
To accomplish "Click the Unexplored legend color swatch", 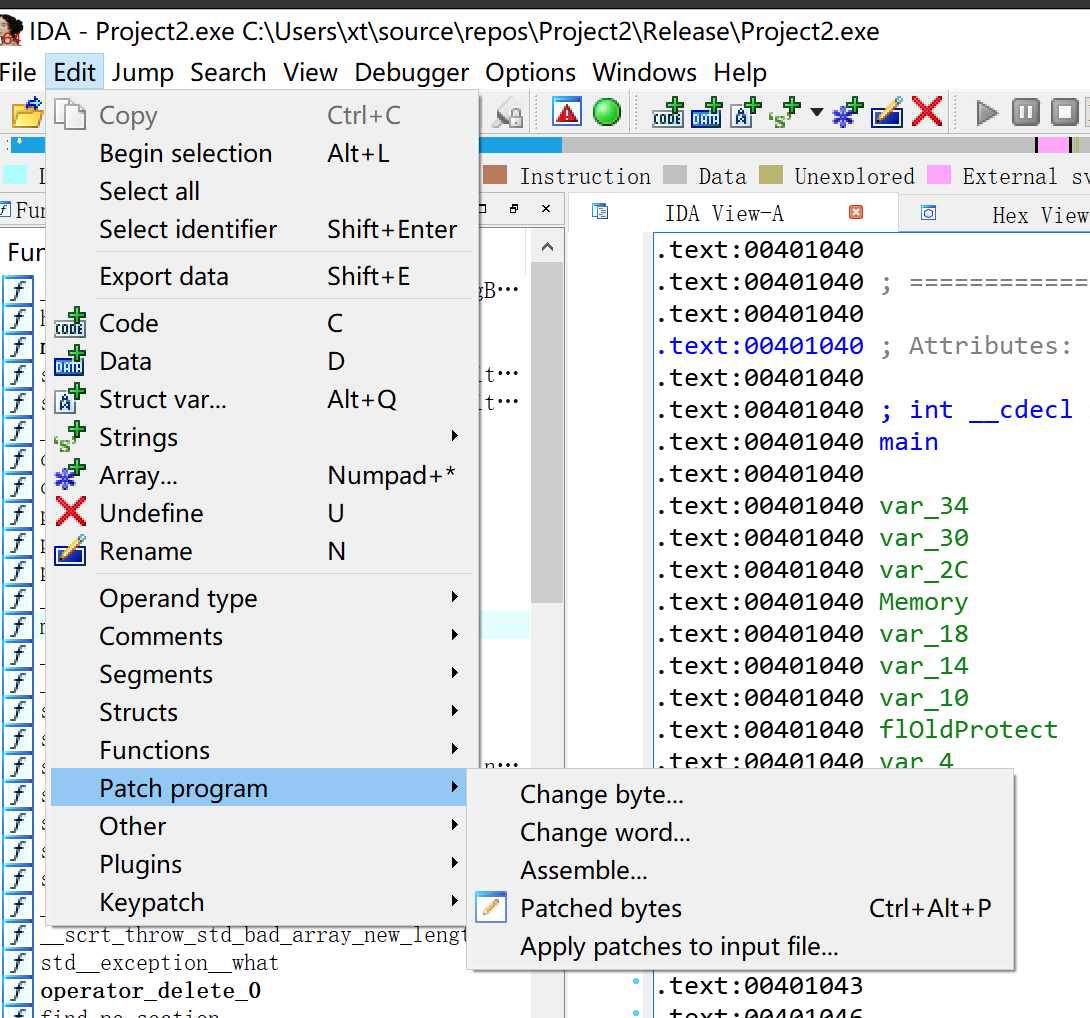I will point(771,175).
